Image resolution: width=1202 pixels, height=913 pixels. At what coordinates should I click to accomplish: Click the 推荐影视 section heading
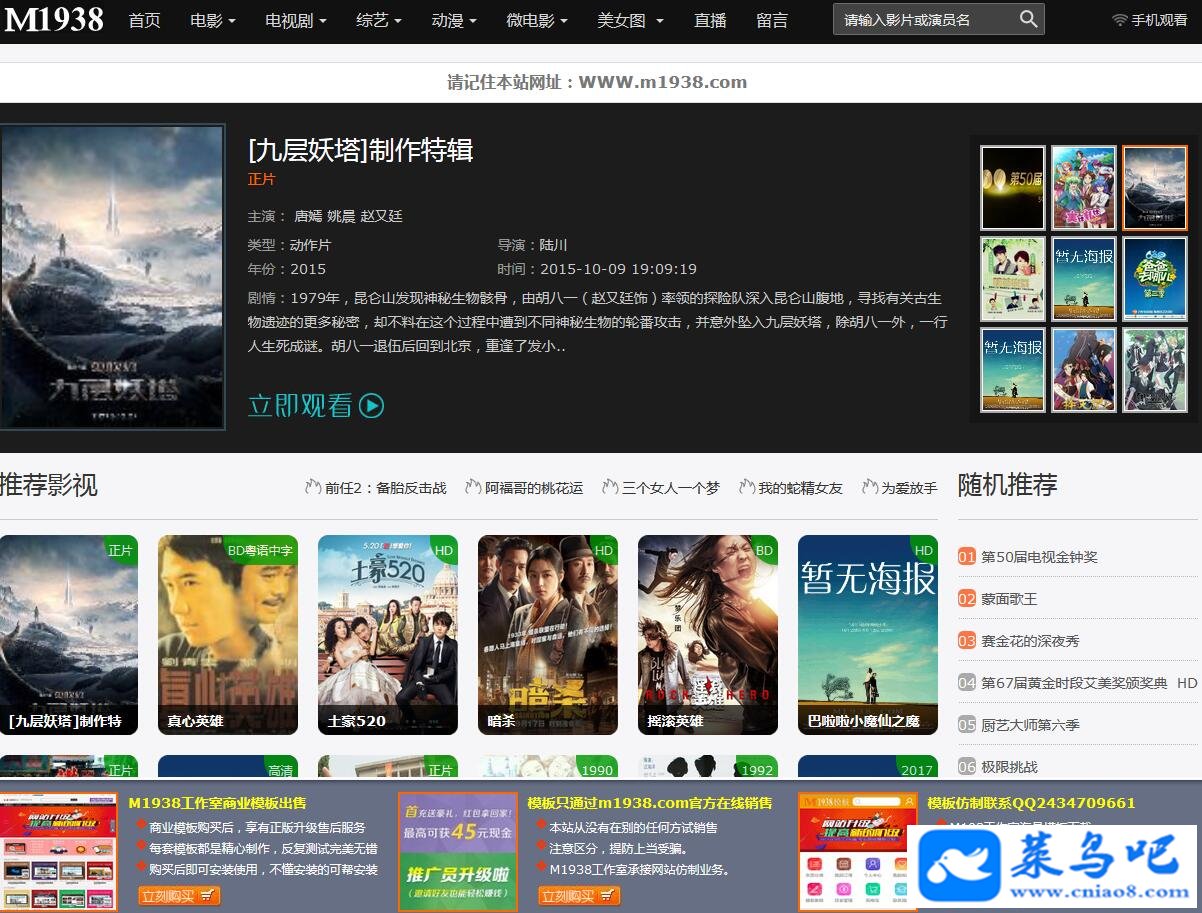click(49, 485)
